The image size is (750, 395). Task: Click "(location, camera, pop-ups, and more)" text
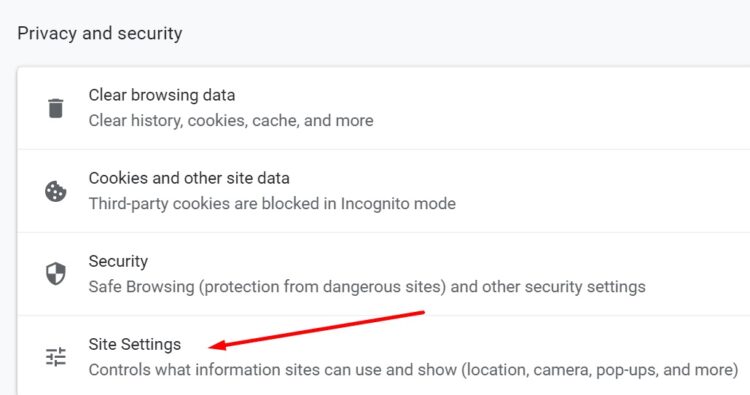tap(600, 370)
